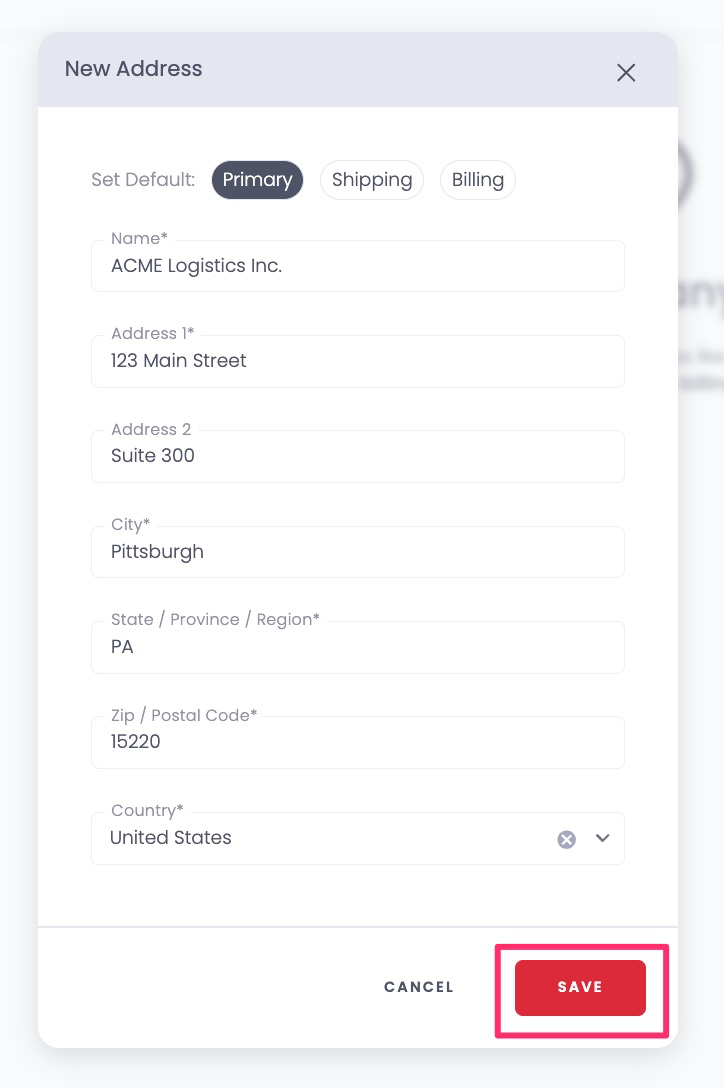Clear the selected United States country value
Viewport: 724px width, 1088px height.
point(566,840)
